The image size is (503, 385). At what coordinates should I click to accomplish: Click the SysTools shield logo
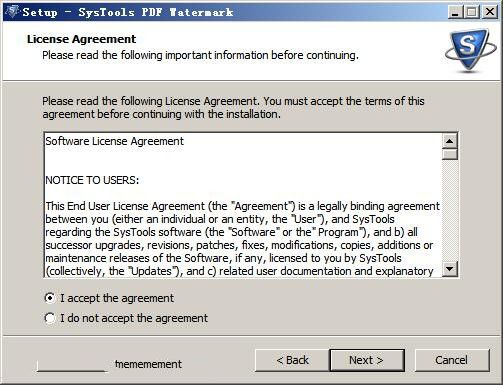click(470, 50)
